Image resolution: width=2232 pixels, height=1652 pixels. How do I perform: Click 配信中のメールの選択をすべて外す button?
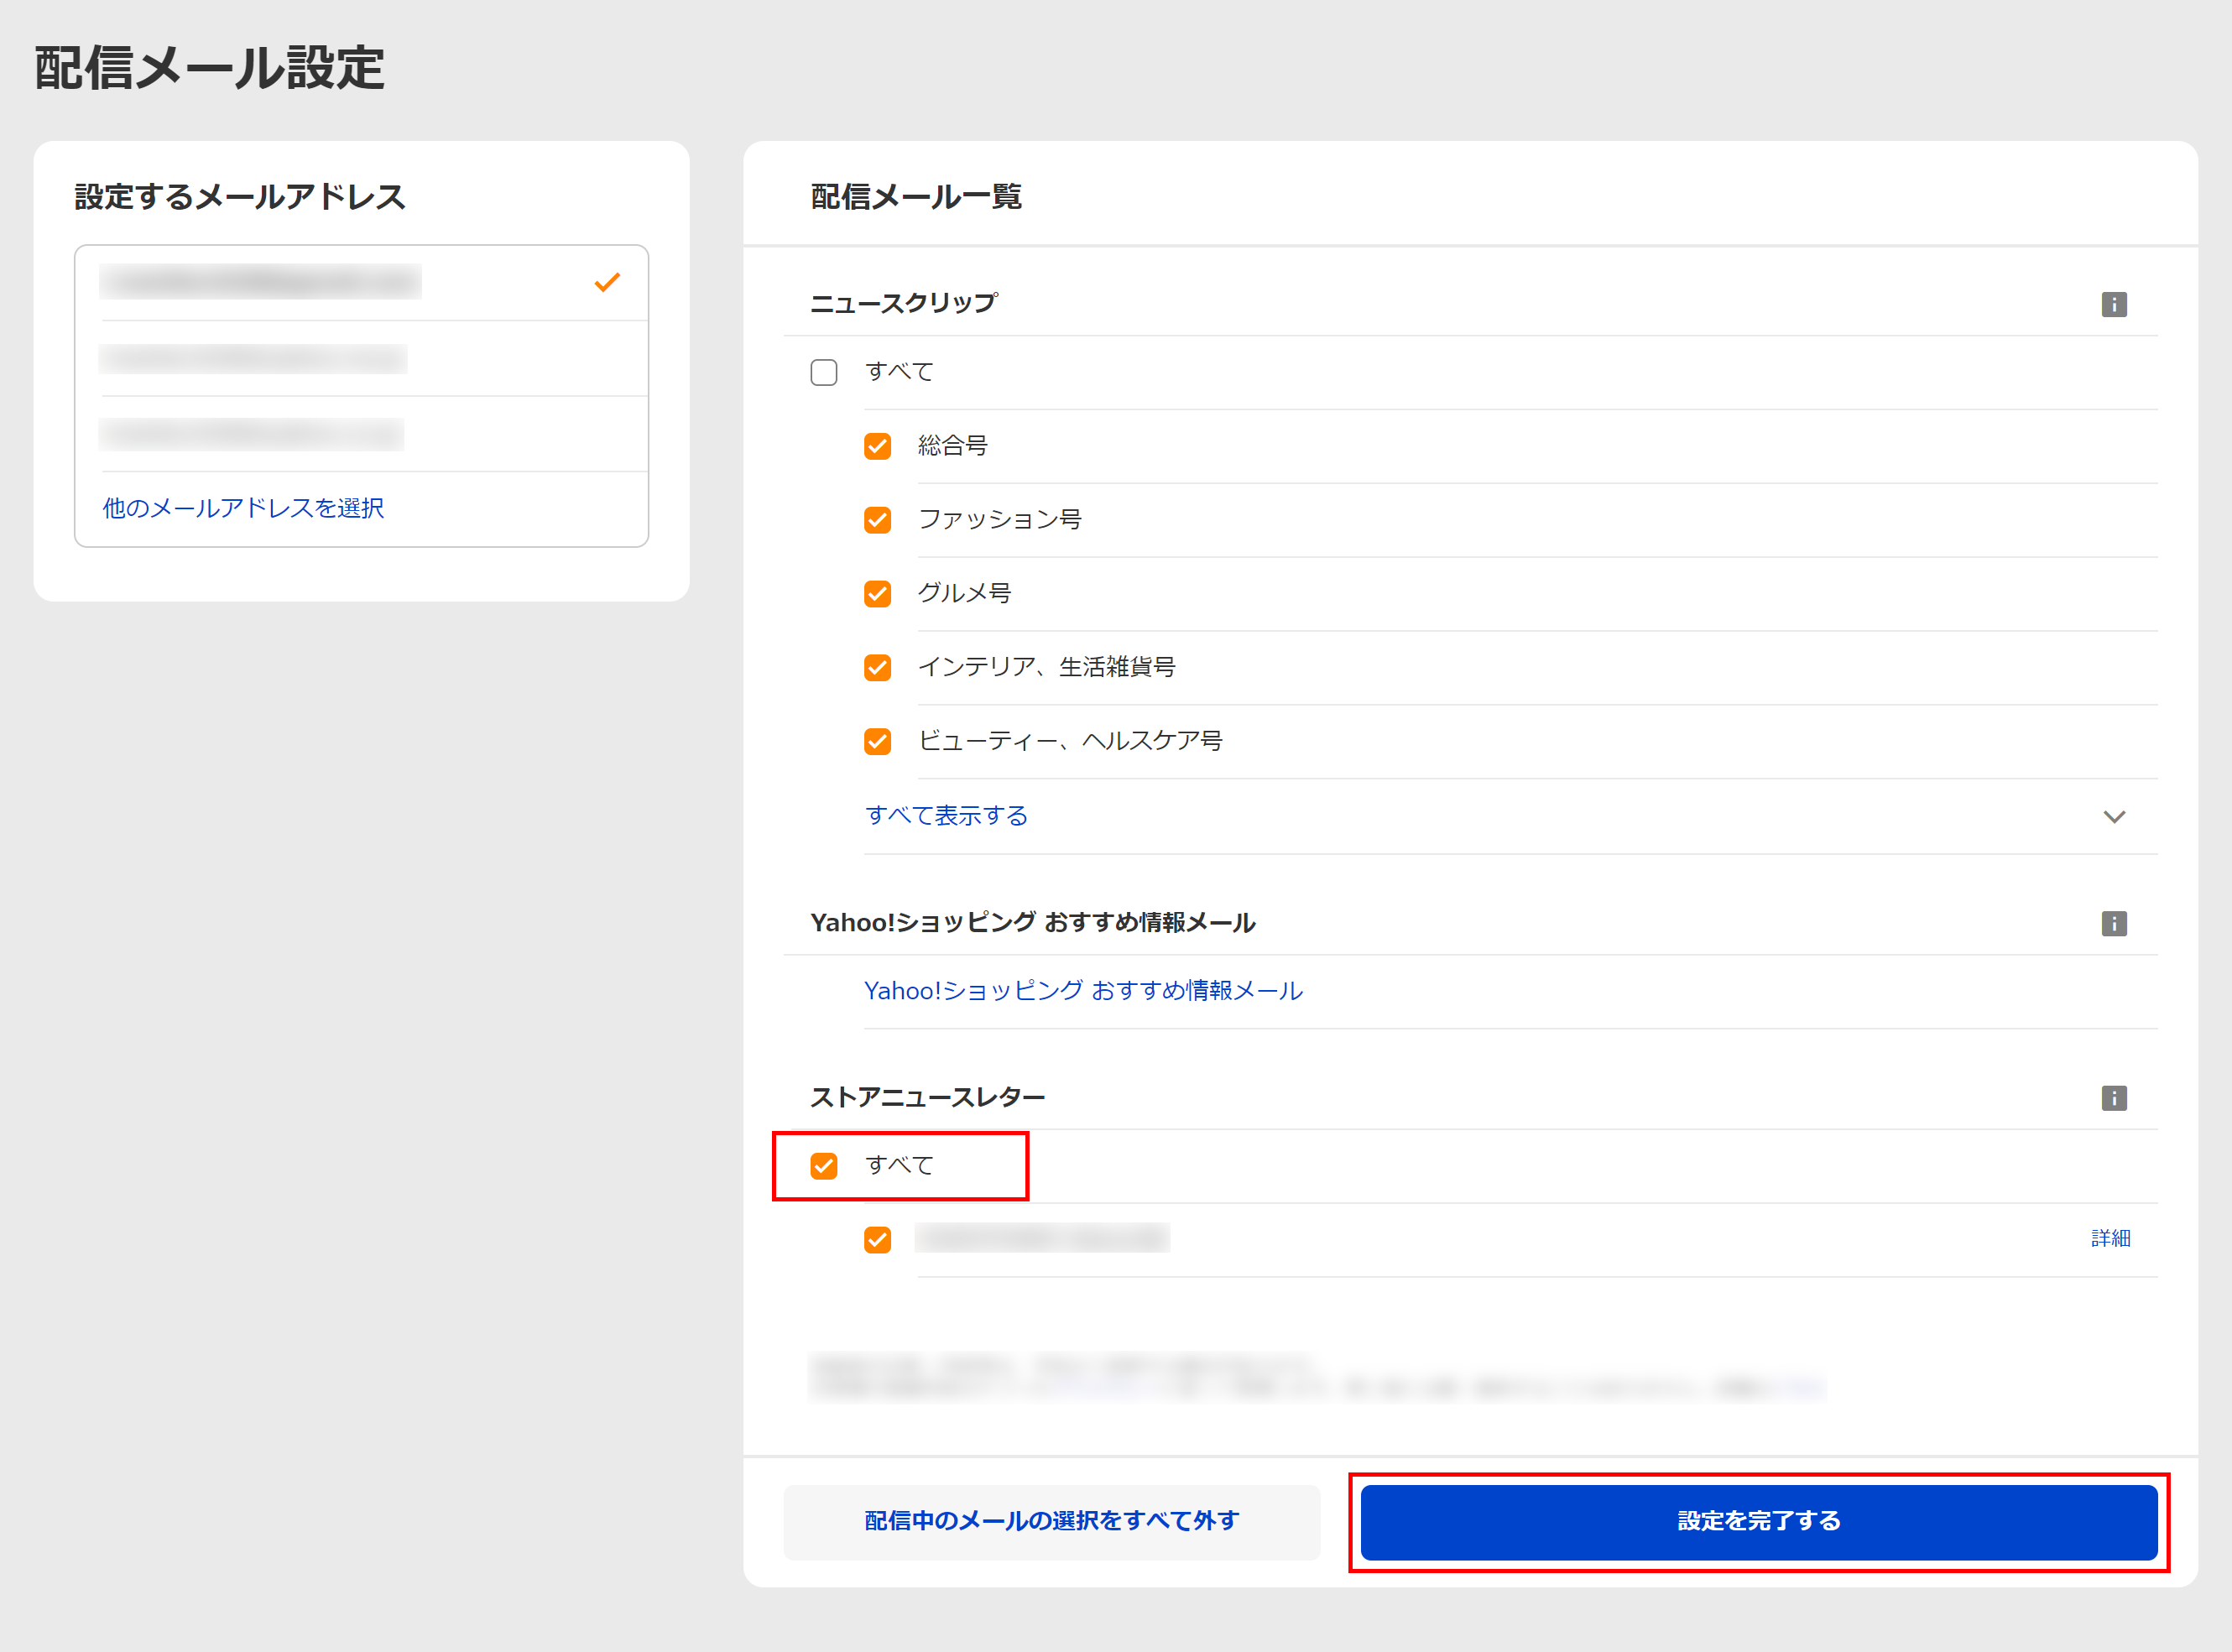[x=1052, y=1522]
